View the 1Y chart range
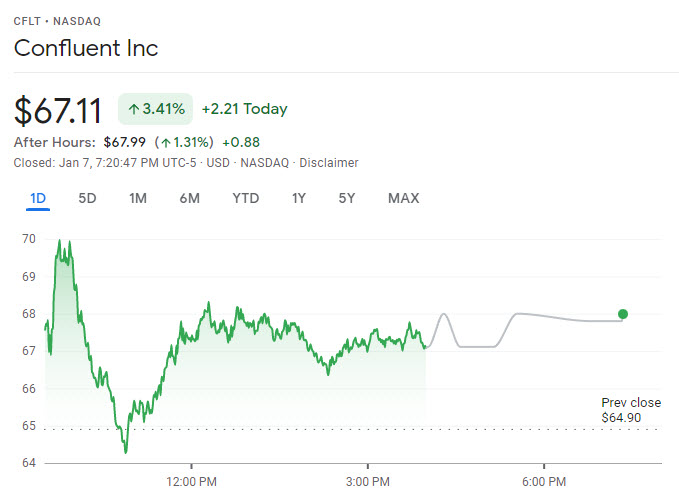Viewport: 679px width, 499px height. coord(298,198)
